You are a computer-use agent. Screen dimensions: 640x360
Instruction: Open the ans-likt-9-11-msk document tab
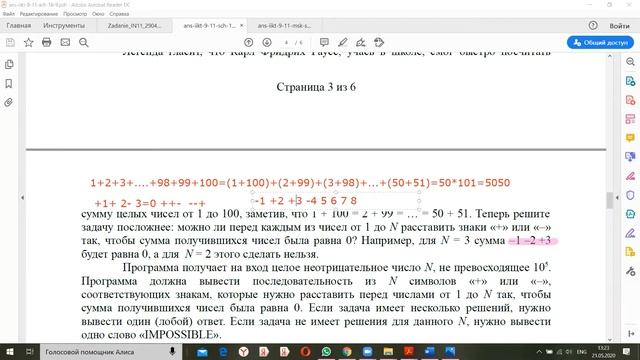[x=284, y=25]
